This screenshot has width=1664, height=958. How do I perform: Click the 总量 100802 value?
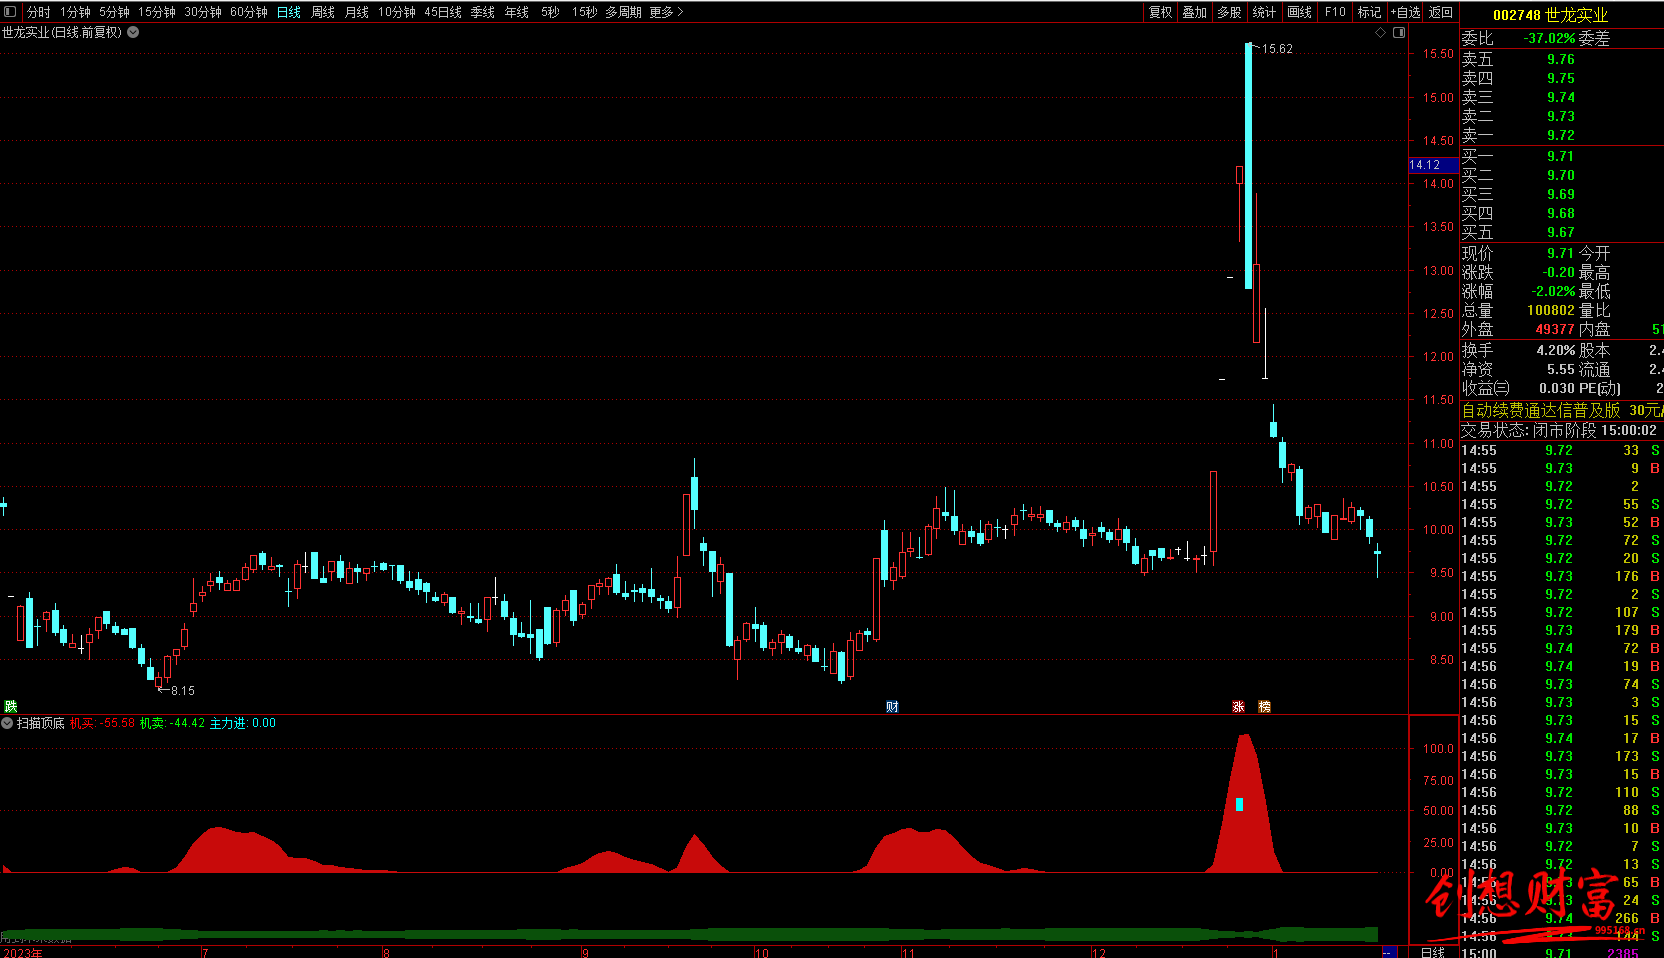pyautogui.click(x=1551, y=310)
